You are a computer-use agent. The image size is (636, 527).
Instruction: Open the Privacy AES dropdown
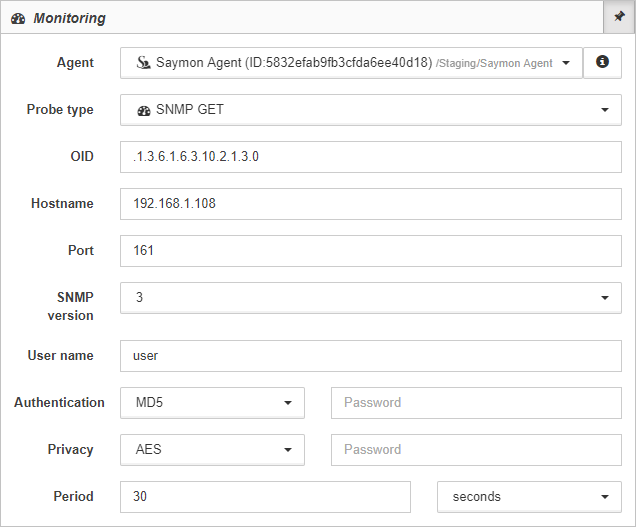coord(212,450)
